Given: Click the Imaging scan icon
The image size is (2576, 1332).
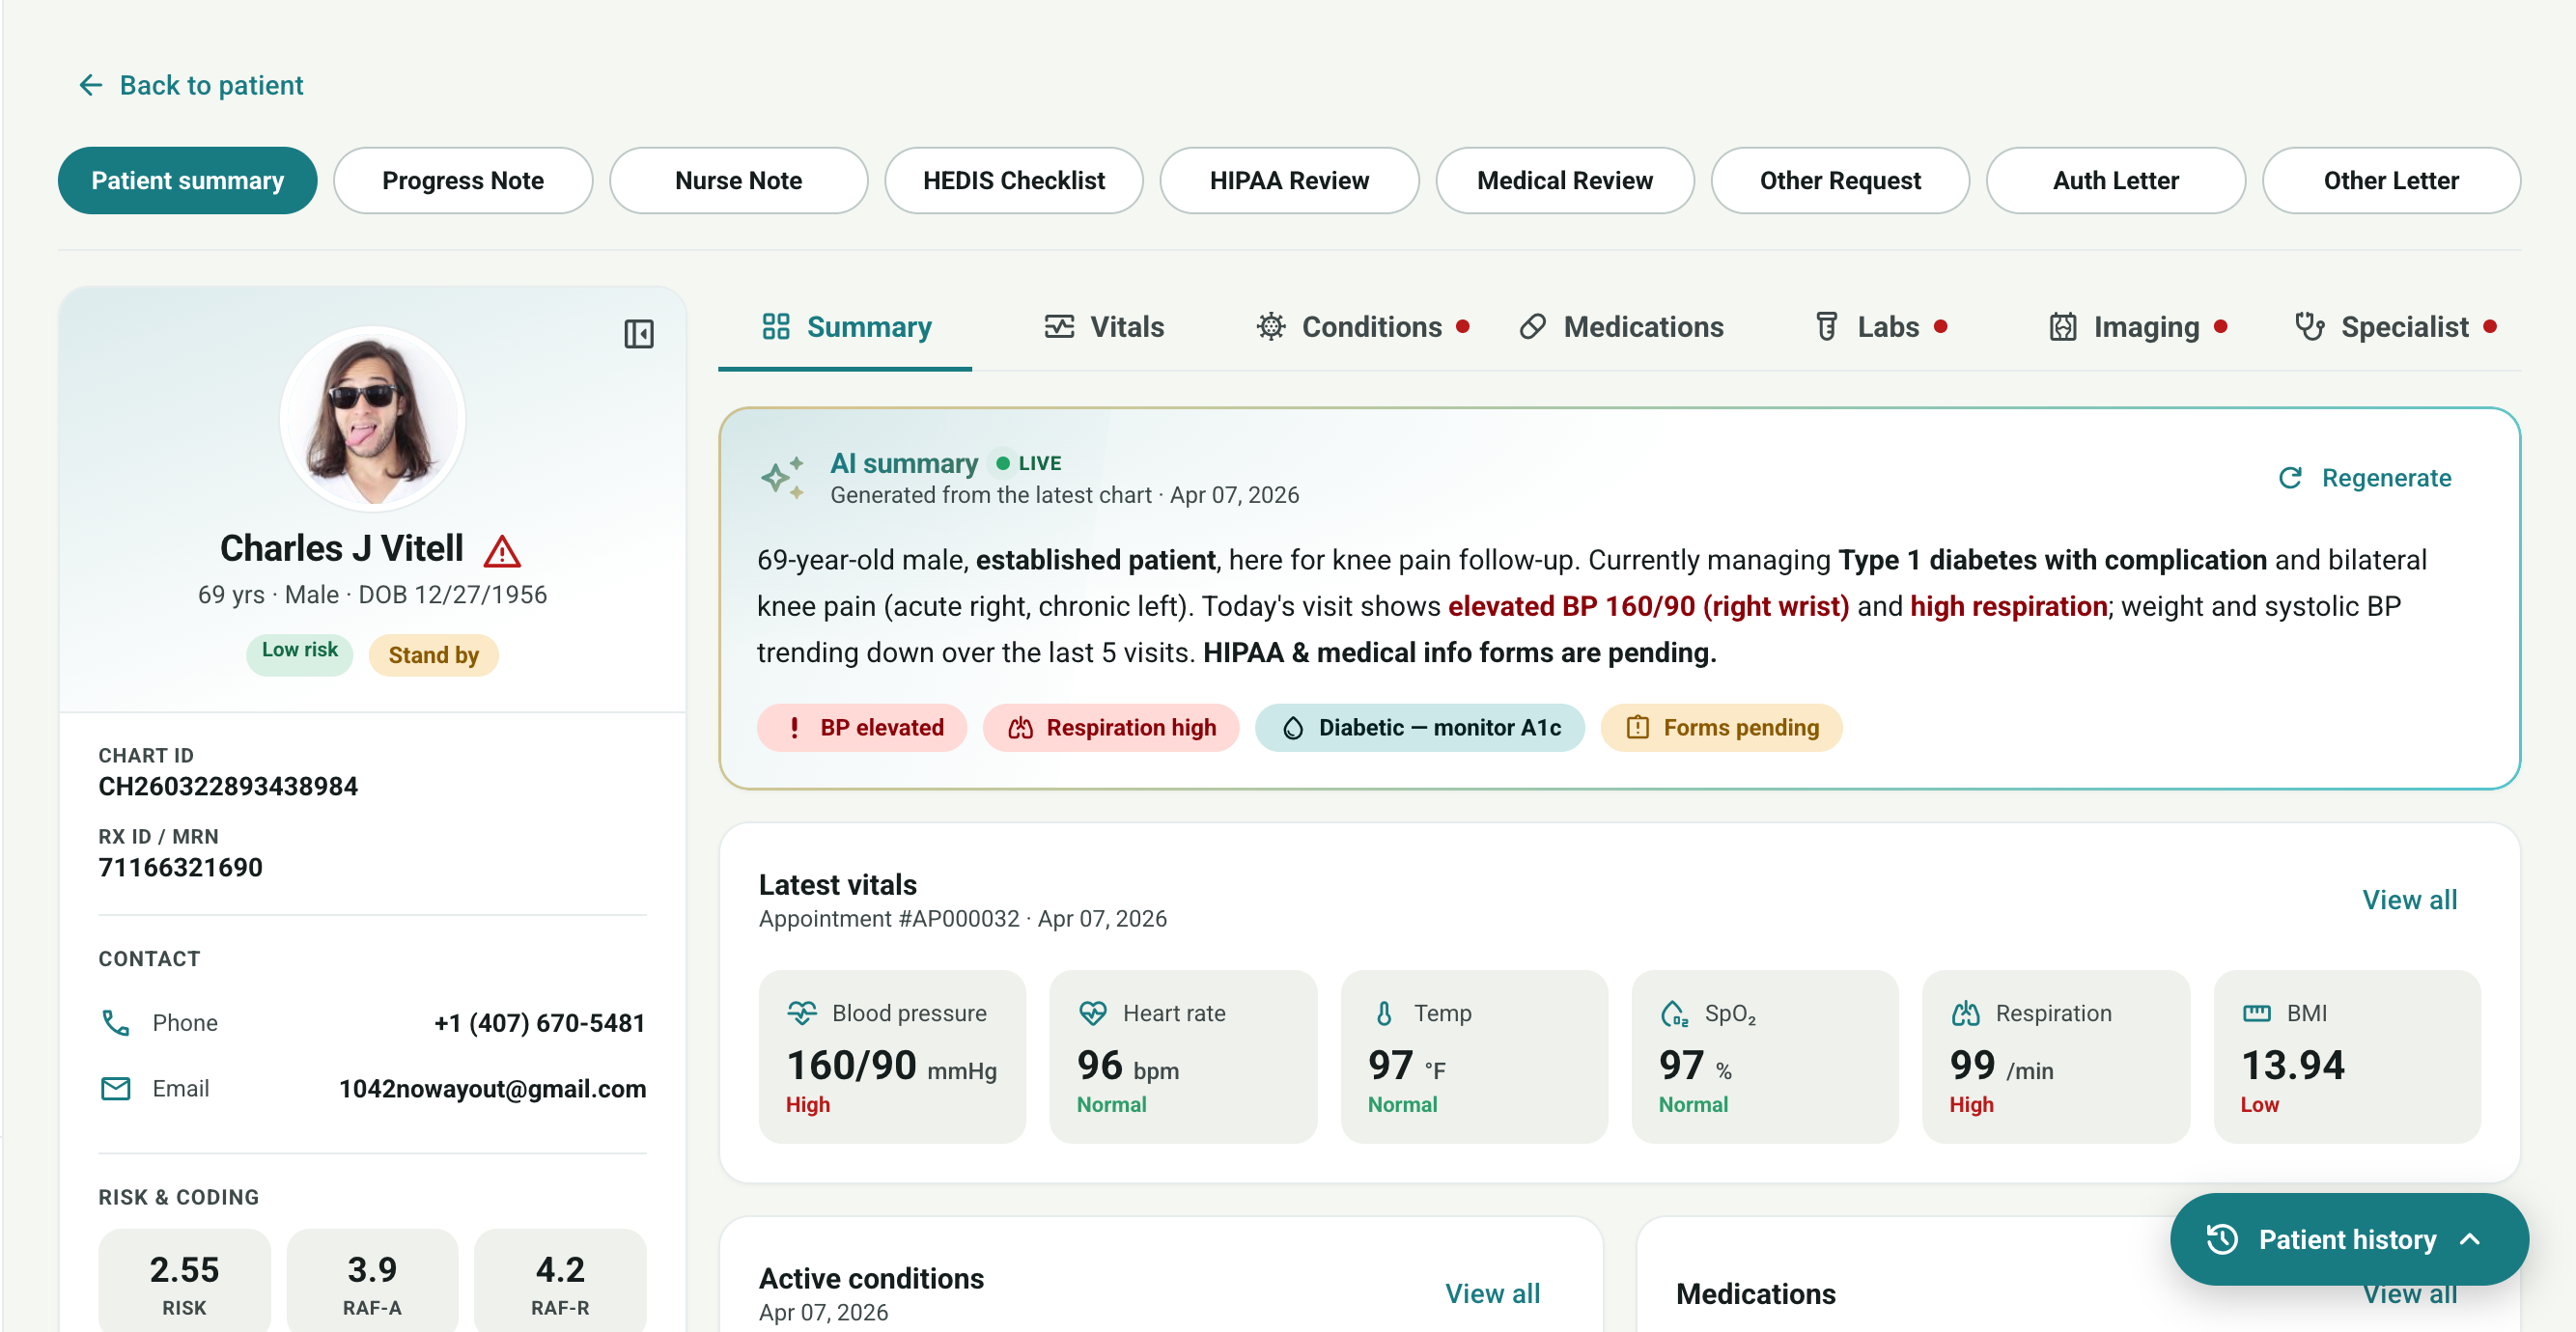Looking at the screenshot, I should click(x=2063, y=326).
